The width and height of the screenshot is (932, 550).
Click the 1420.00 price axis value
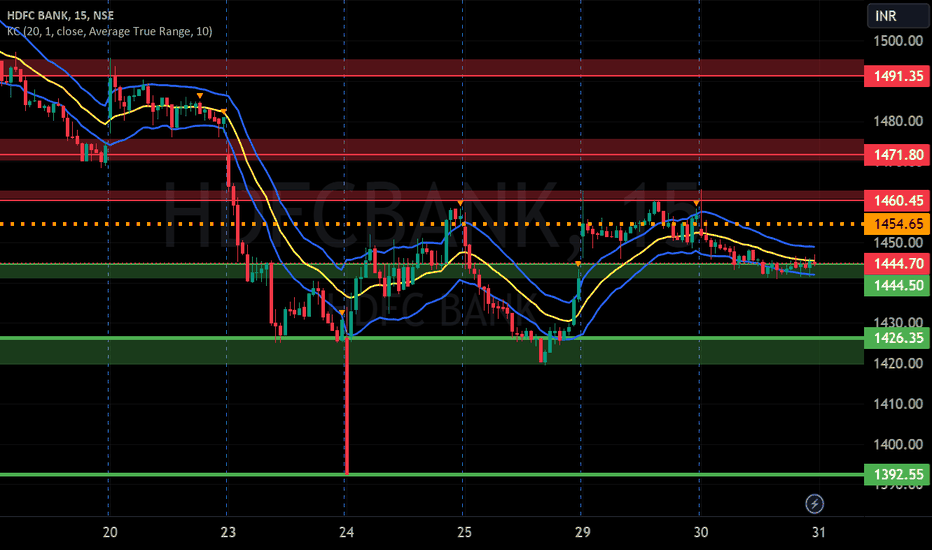click(898, 363)
